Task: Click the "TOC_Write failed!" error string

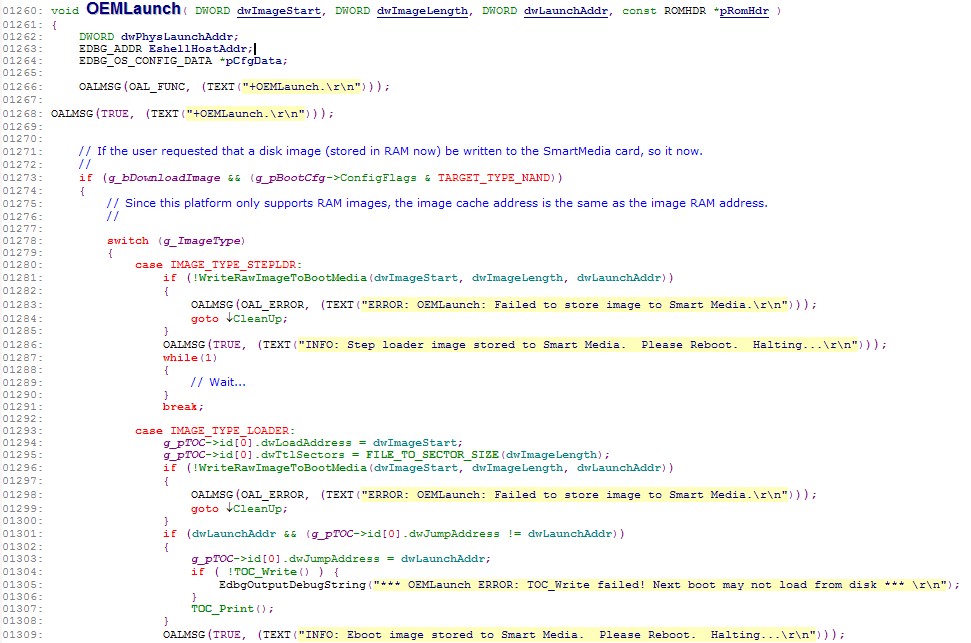Action: 660,585
